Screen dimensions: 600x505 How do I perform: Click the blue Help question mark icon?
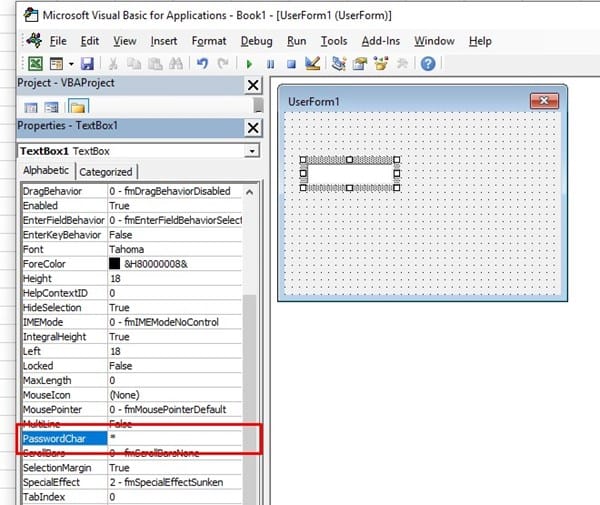[x=428, y=64]
